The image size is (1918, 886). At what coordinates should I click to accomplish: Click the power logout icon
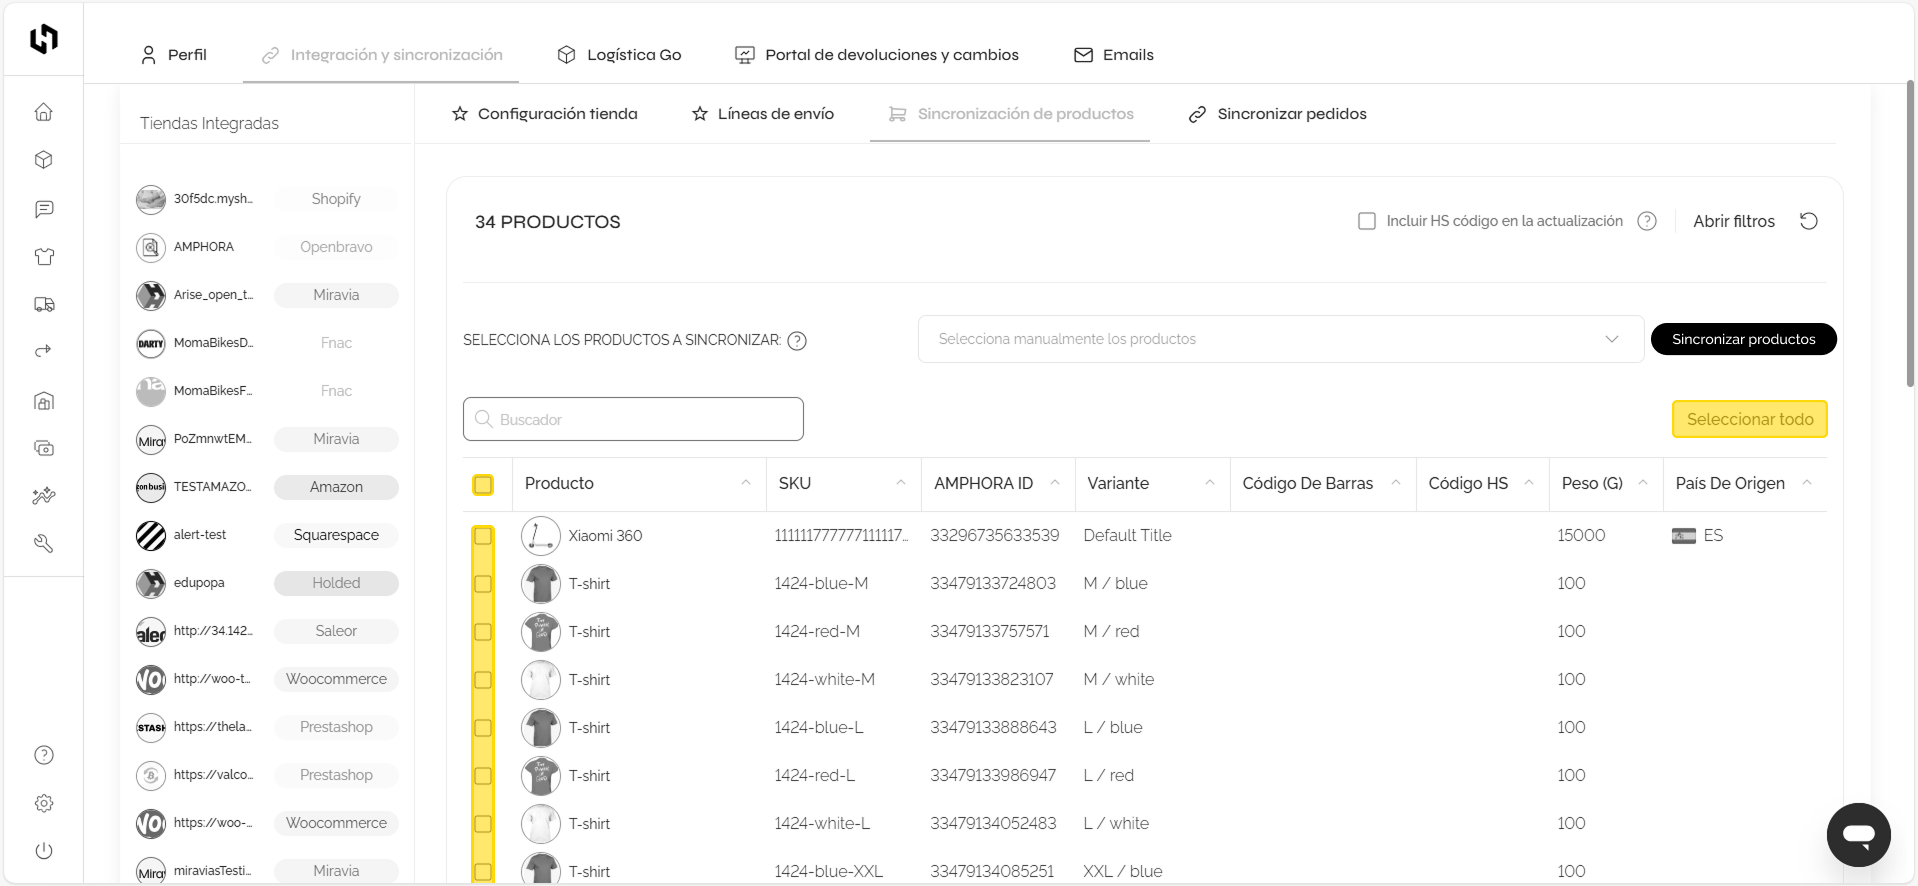tap(43, 851)
